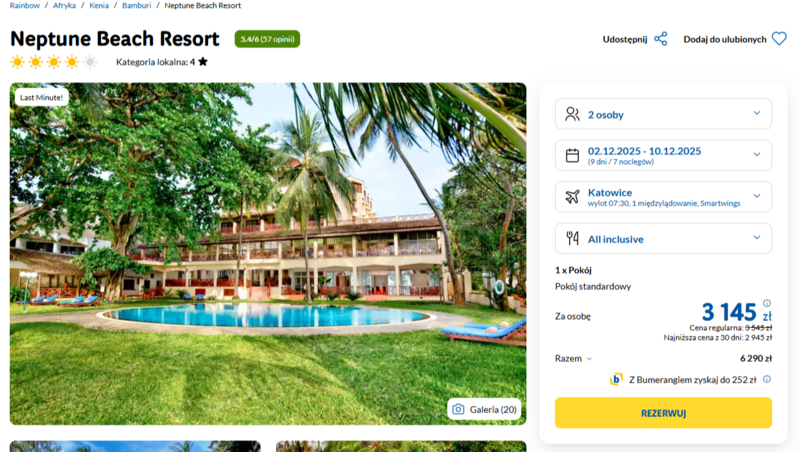Viewport: 800px width, 452px height.
Task: Click the cutlery icon in All inclusive field
Action: click(572, 238)
